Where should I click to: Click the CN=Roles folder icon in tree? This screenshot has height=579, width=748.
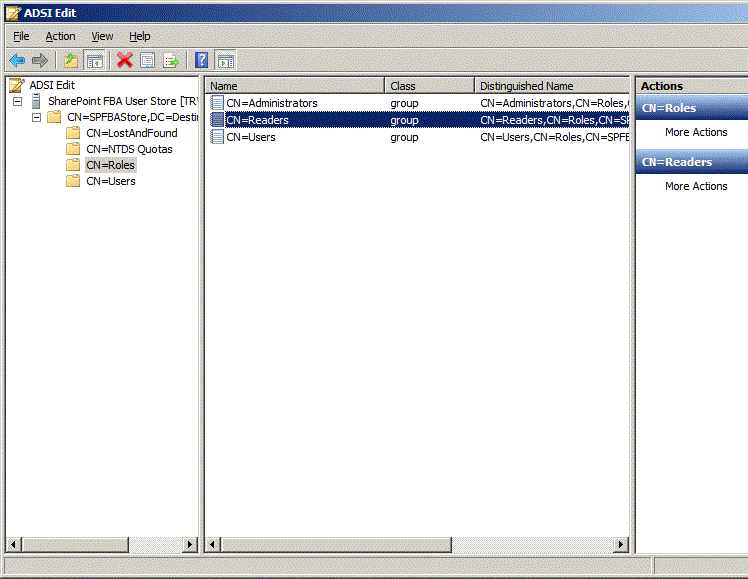73,165
